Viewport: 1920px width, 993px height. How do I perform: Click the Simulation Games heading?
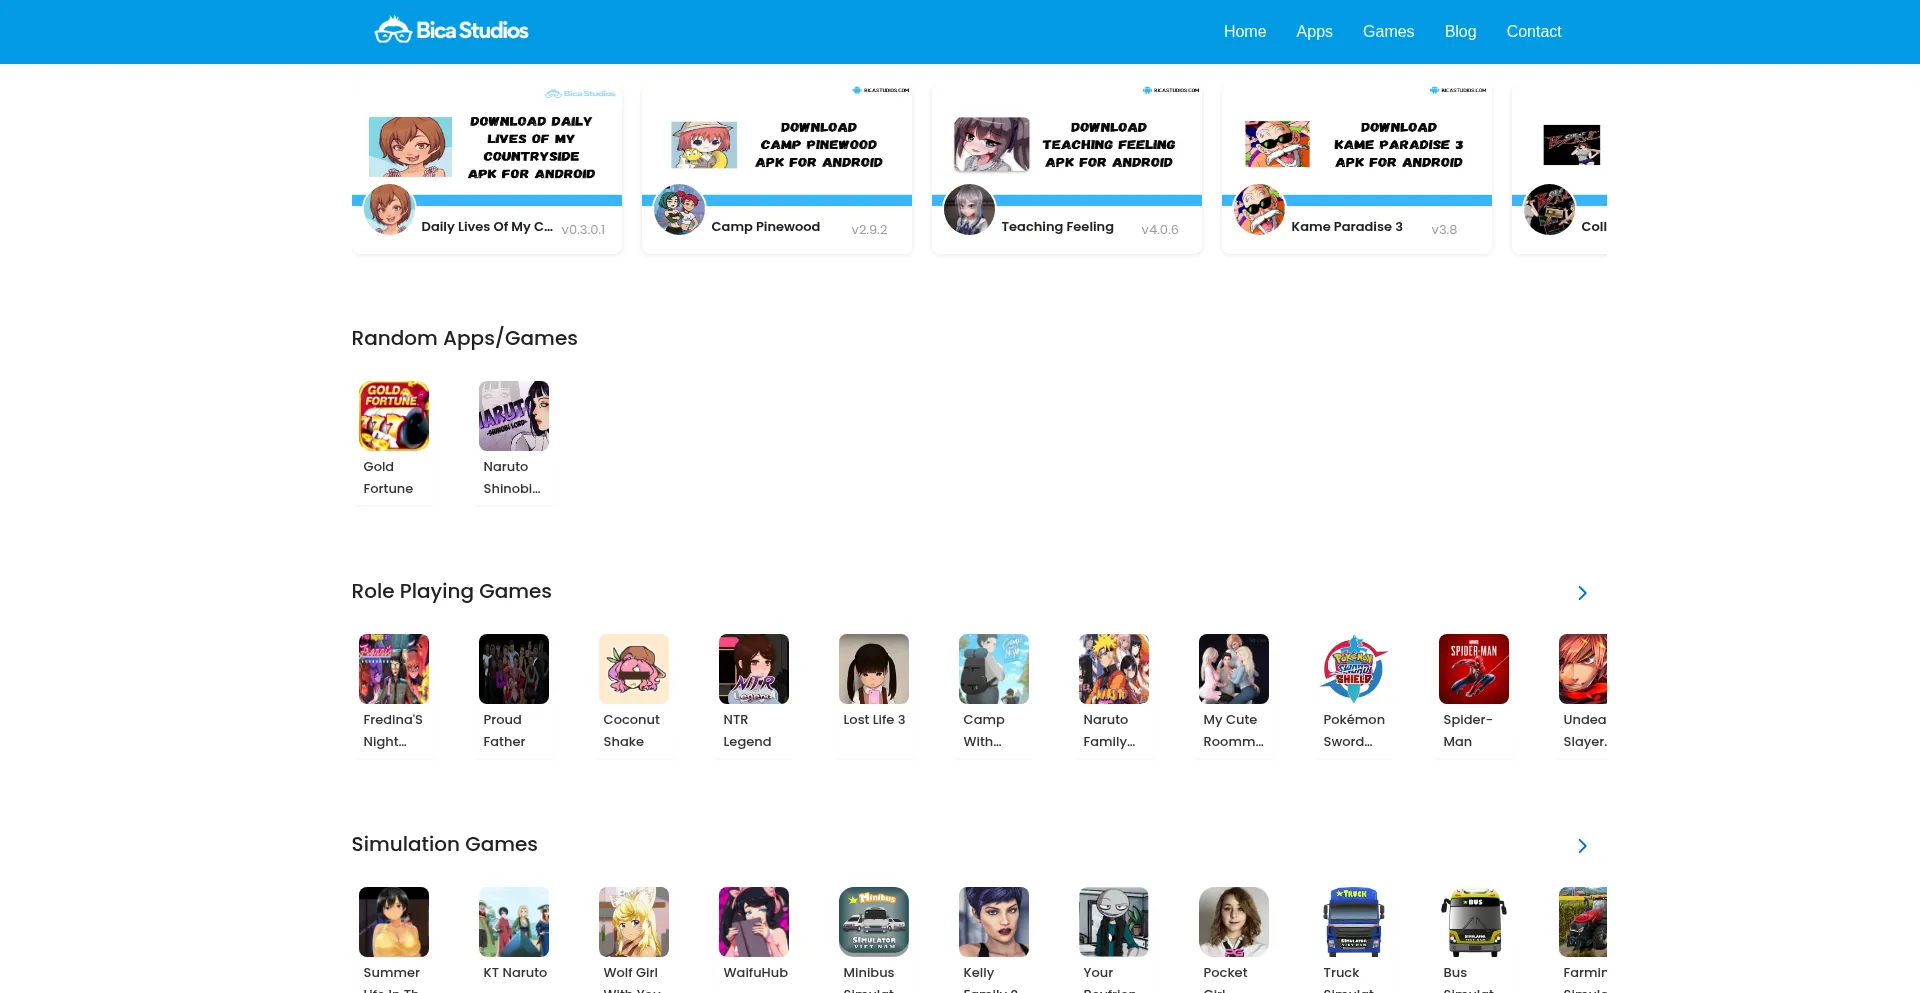coord(444,844)
